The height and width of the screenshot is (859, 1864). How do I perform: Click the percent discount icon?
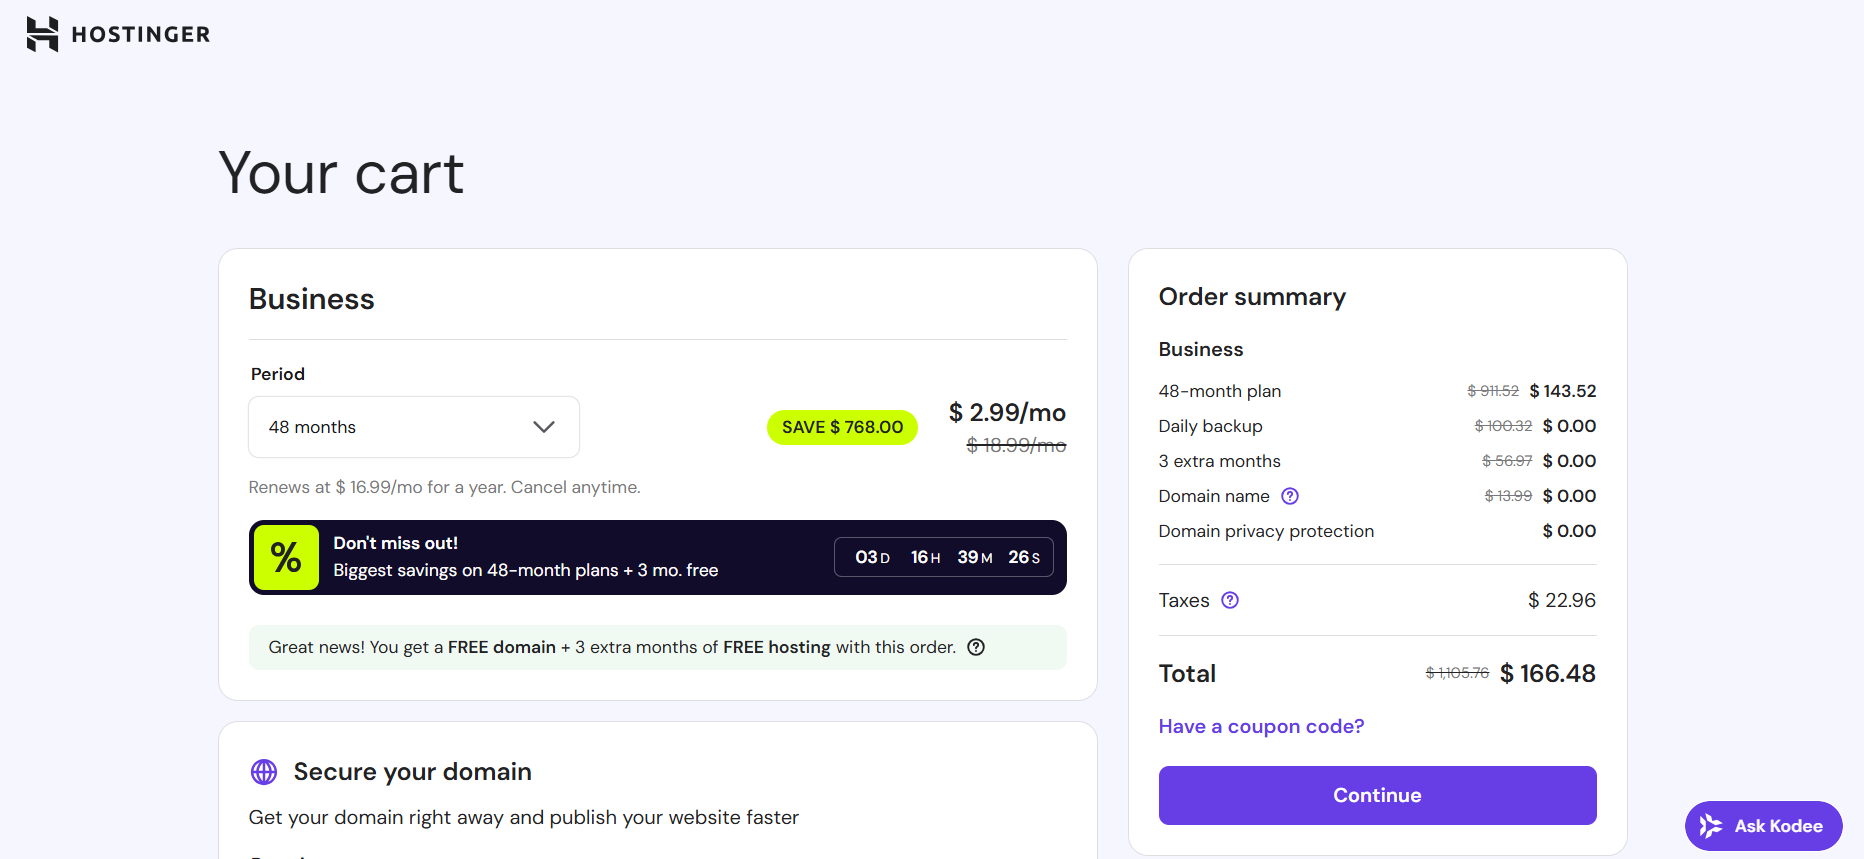(286, 557)
